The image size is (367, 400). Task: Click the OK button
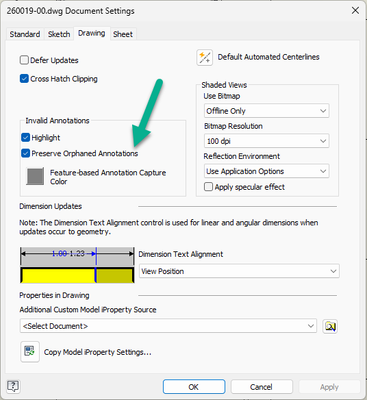(x=194, y=387)
